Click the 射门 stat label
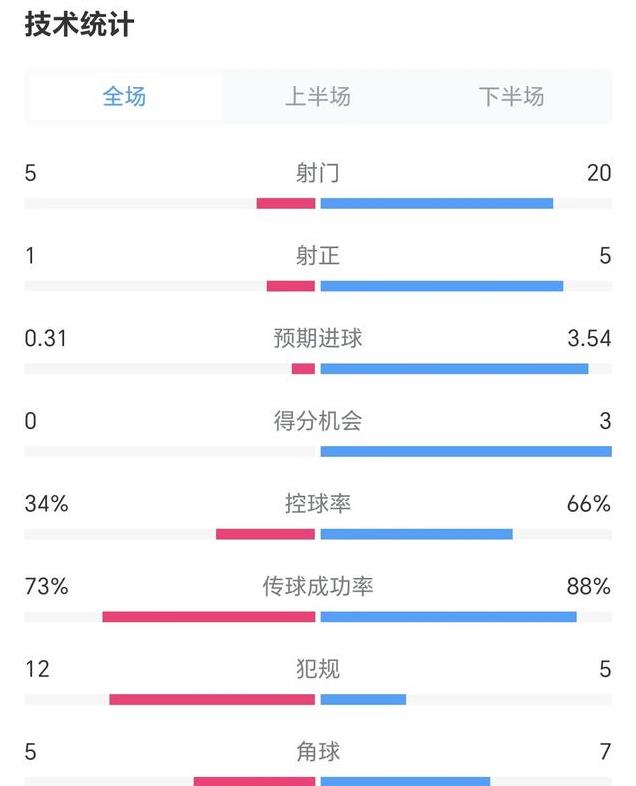This screenshot has width=636, height=786. pyautogui.click(x=318, y=173)
